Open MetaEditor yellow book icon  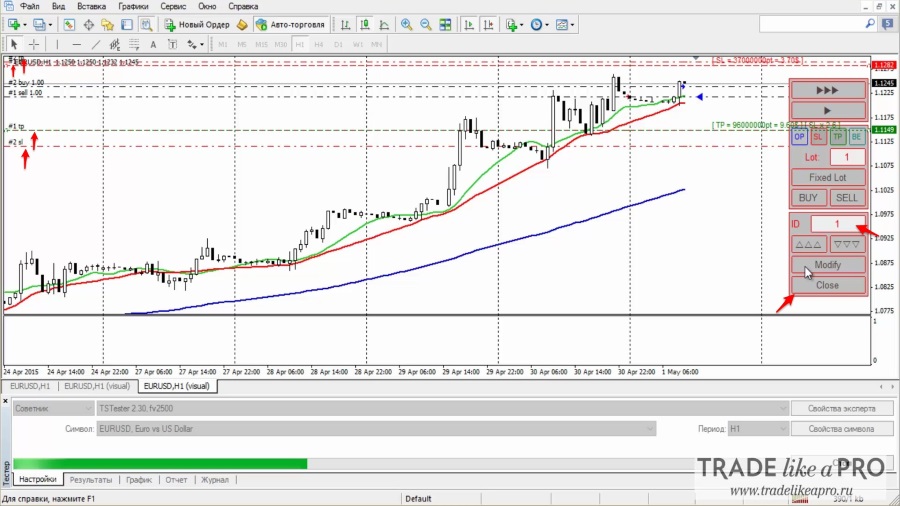pos(242,25)
